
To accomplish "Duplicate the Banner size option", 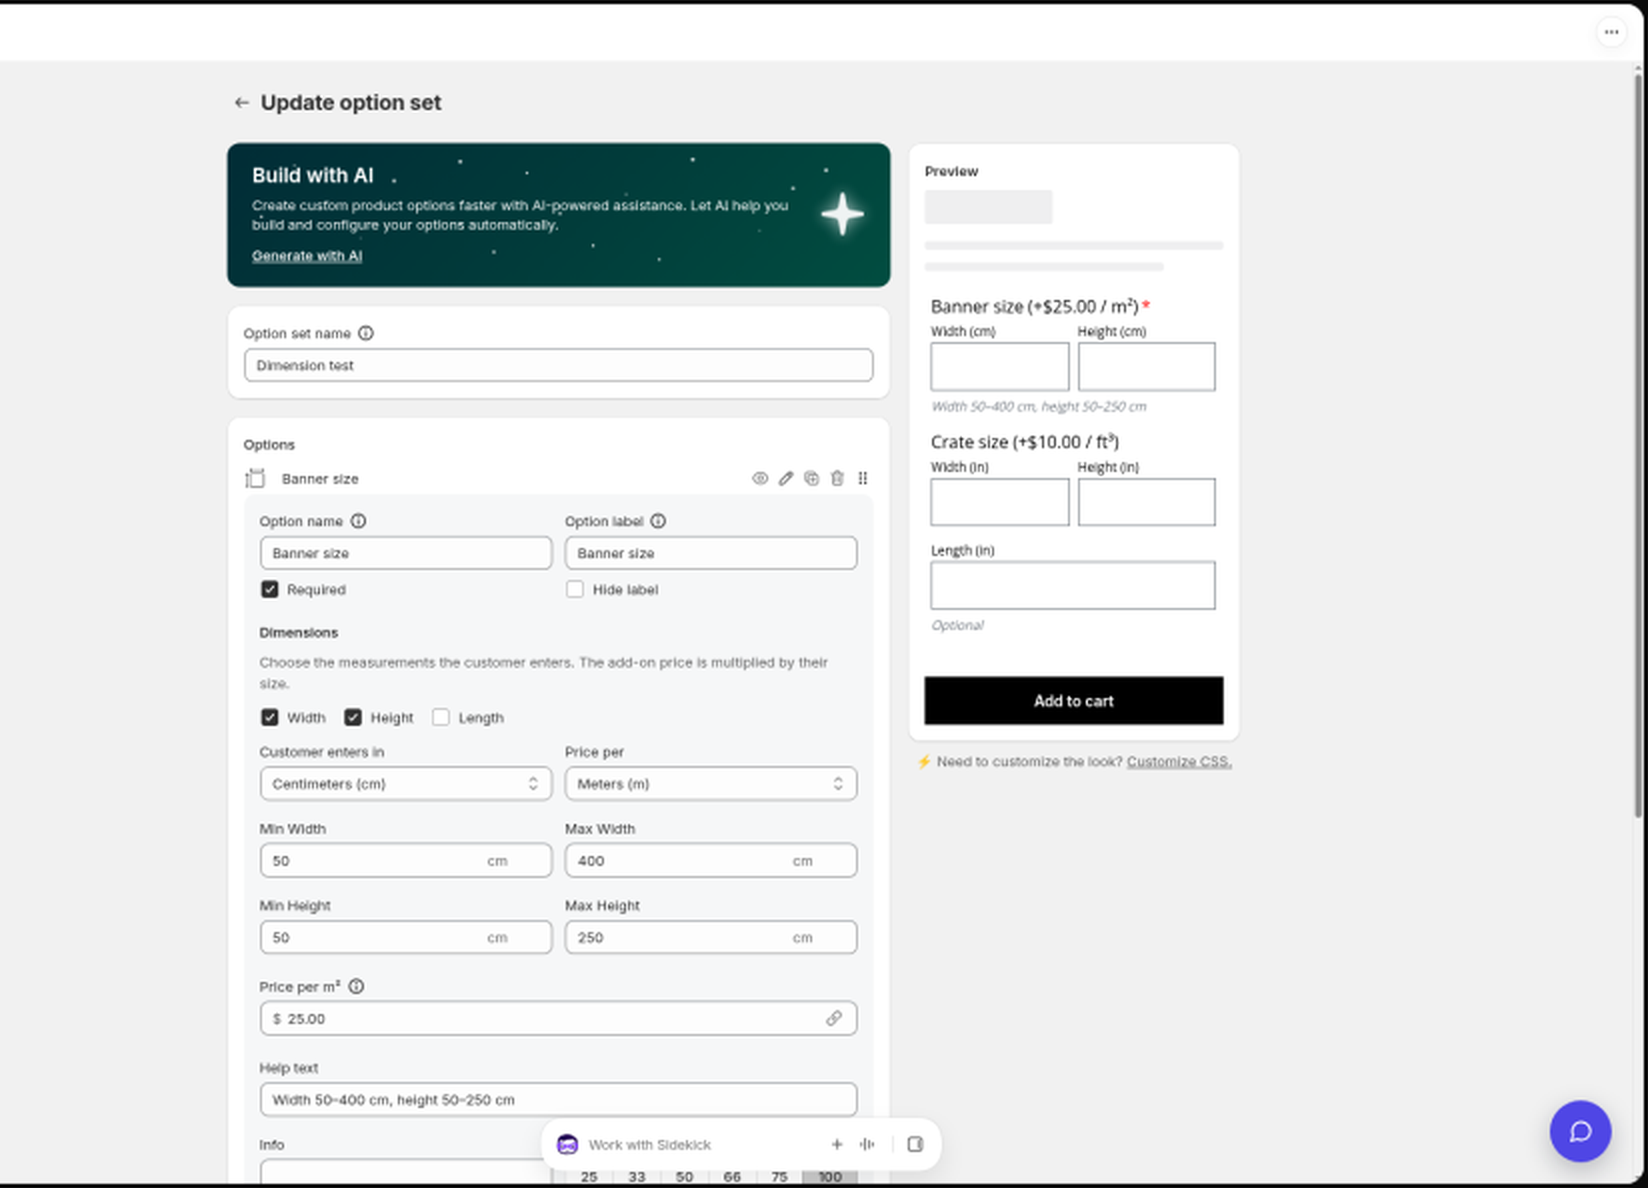I will tap(811, 478).
